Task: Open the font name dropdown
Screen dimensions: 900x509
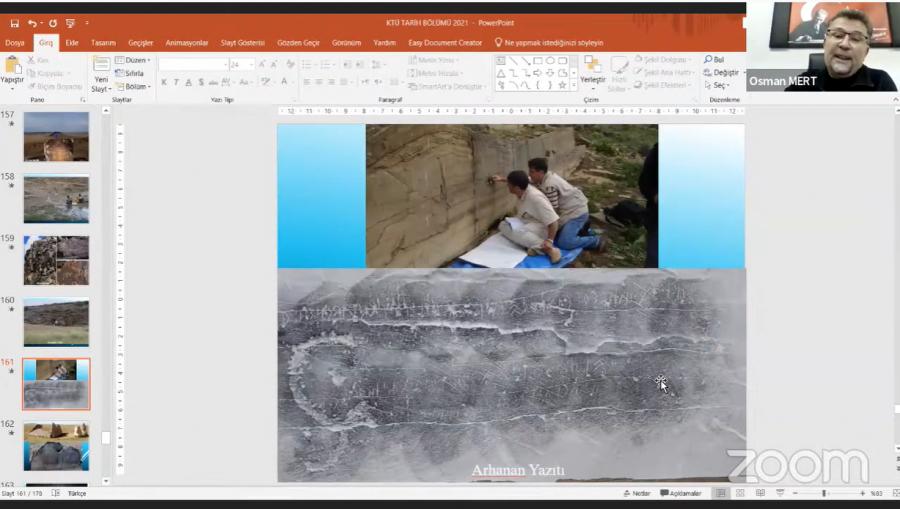Action: pyautogui.click(x=226, y=64)
